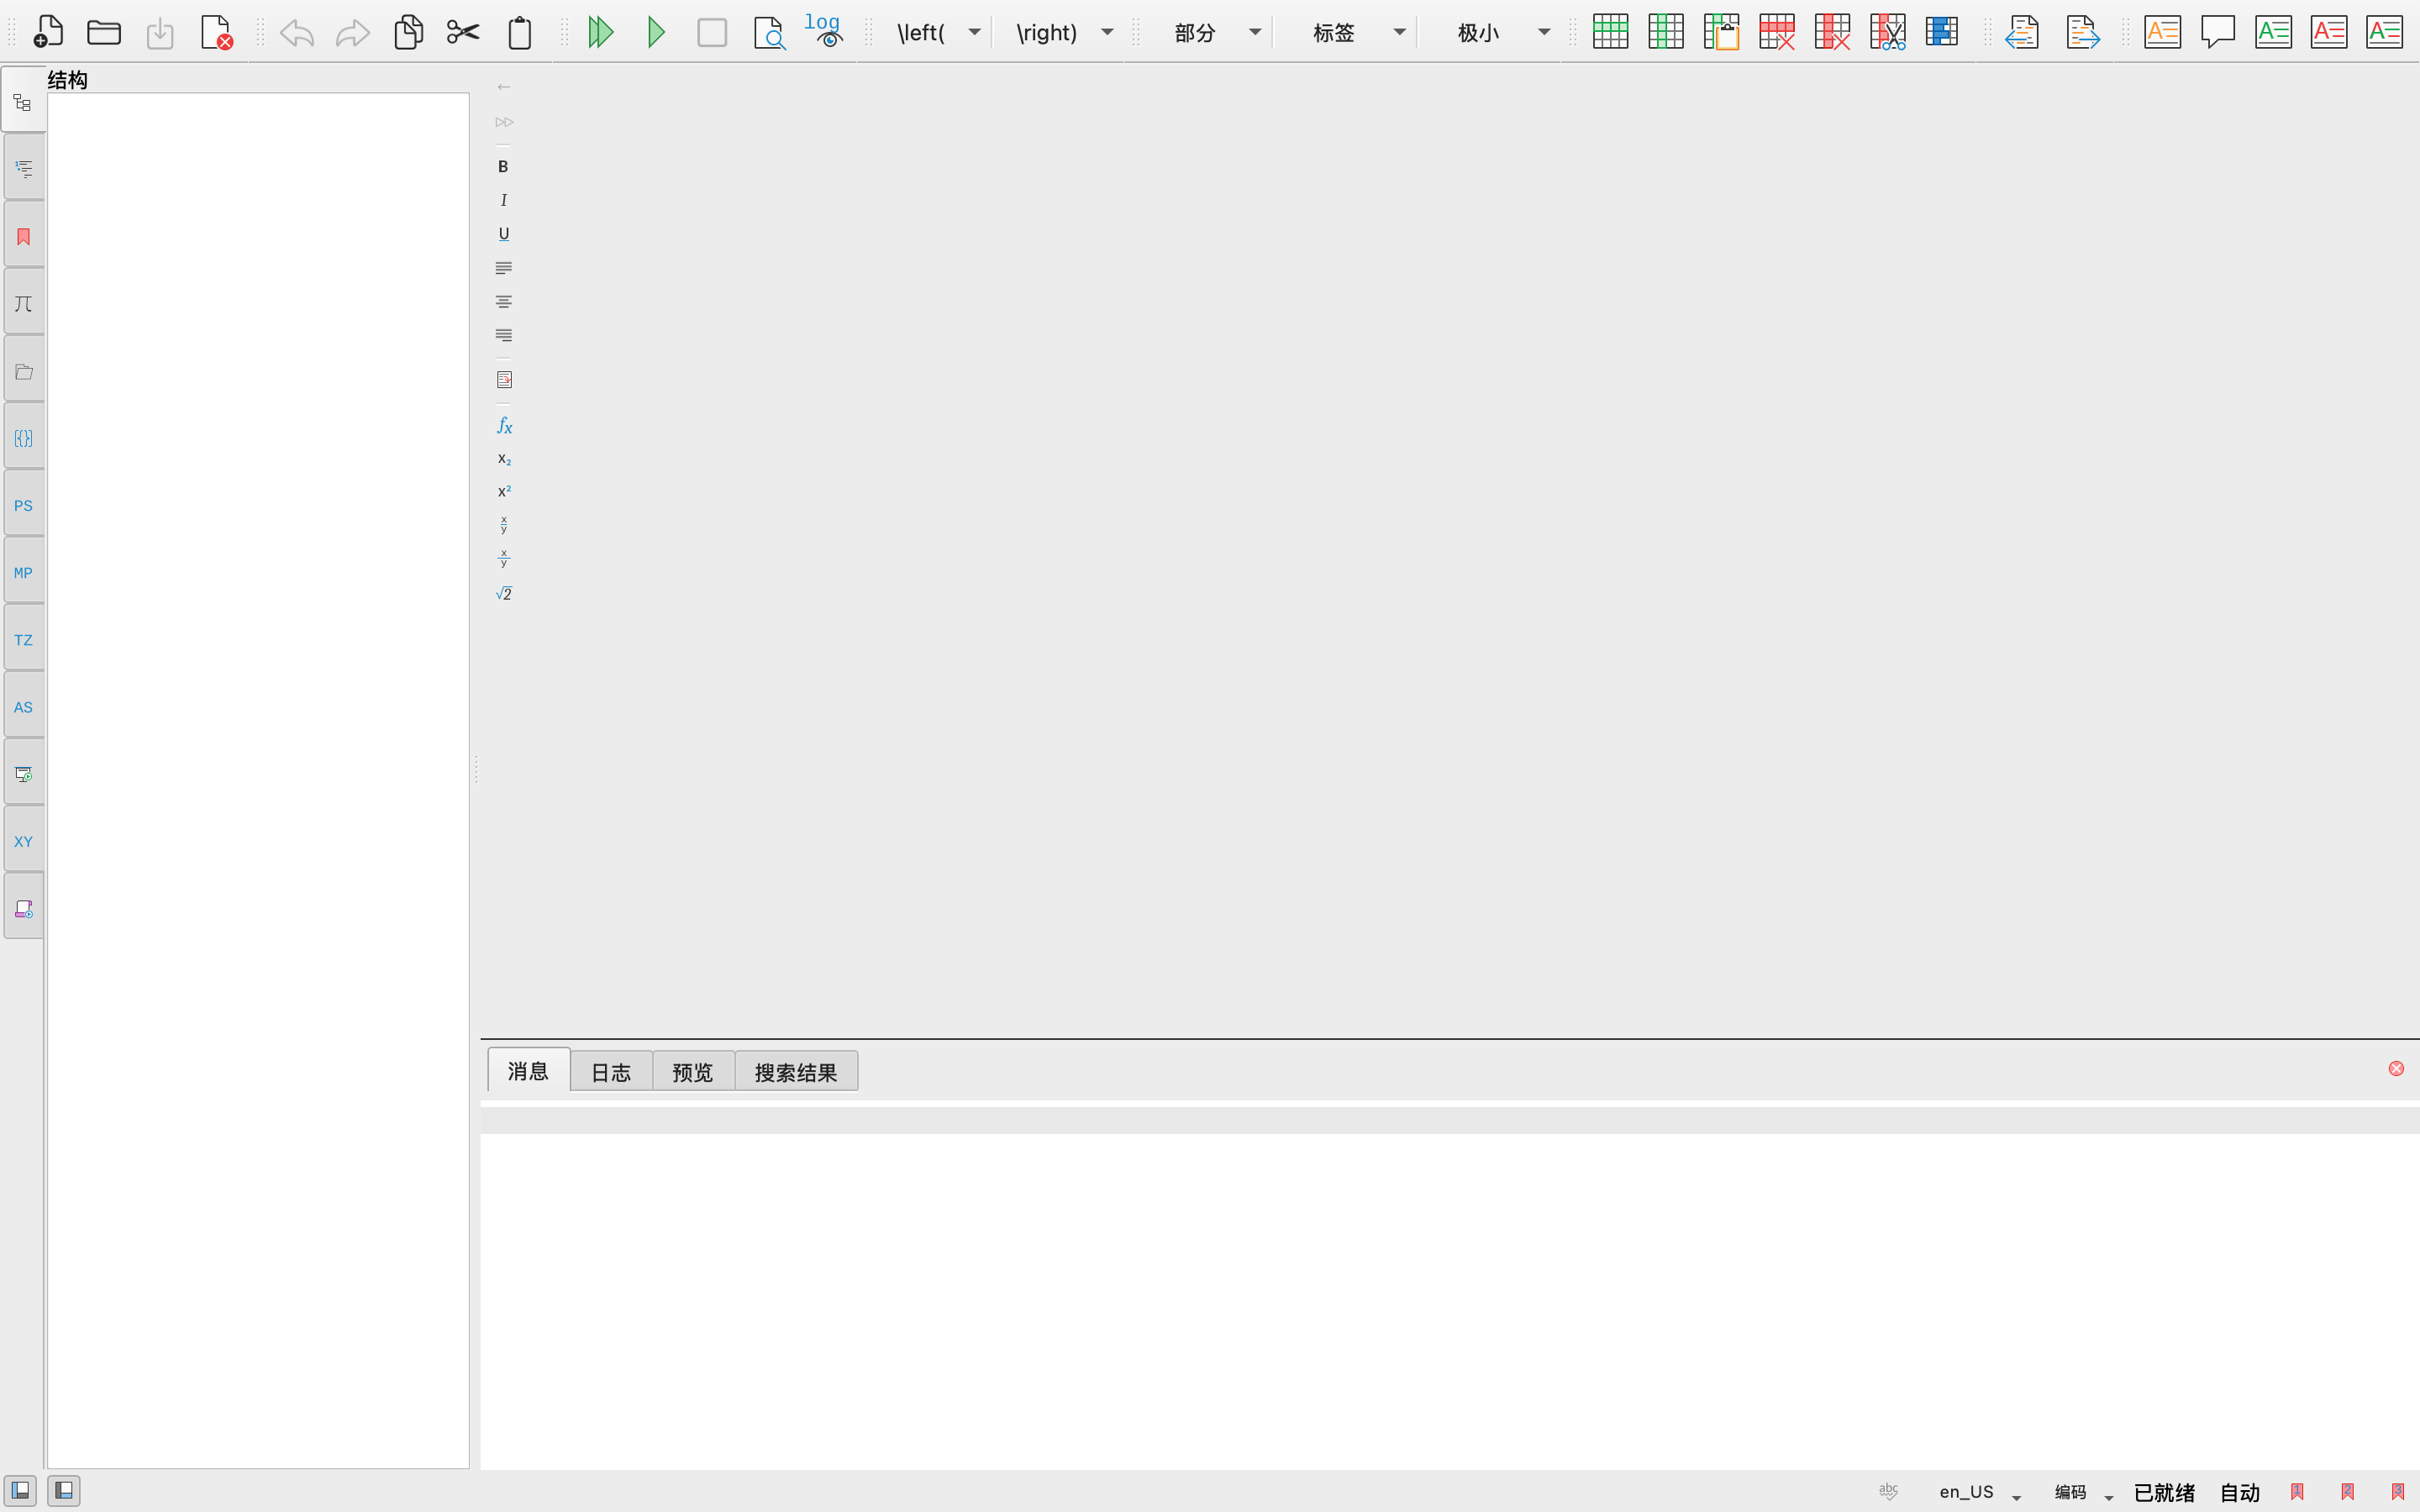This screenshot has height=1512, width=2420.
Task: Switch to the 搜索结果 tab
Action: (x=796, y=1072)
